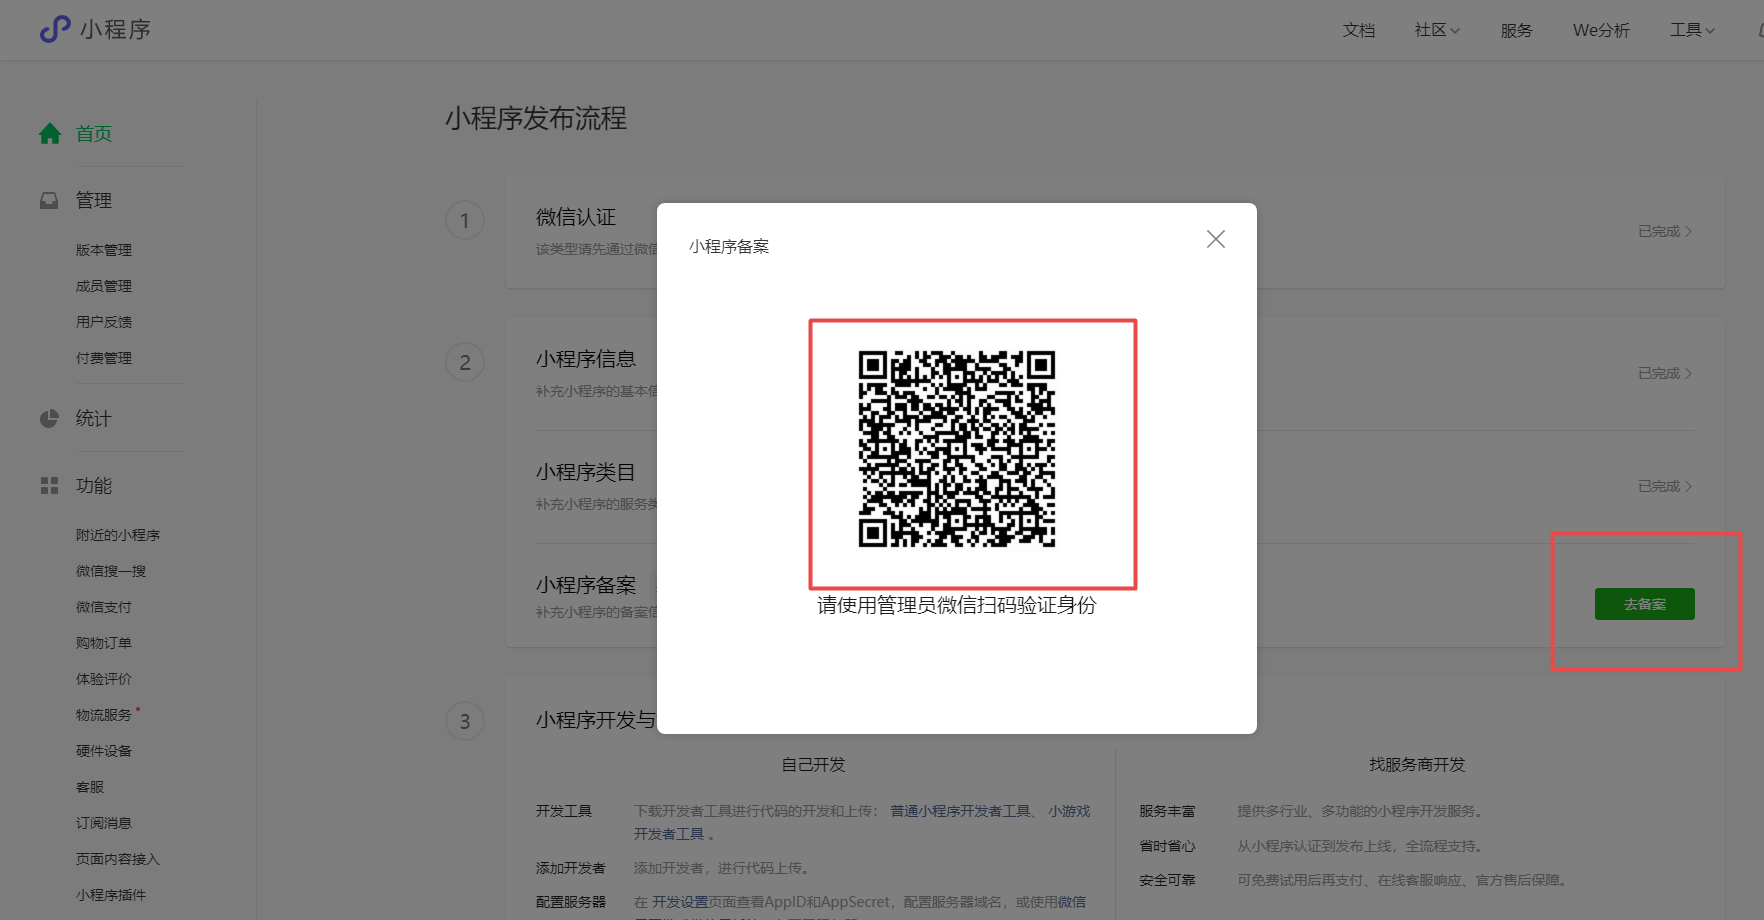Click the 找服务商开发 heading
The image size is (1764, 920).
click(1417, 765)
